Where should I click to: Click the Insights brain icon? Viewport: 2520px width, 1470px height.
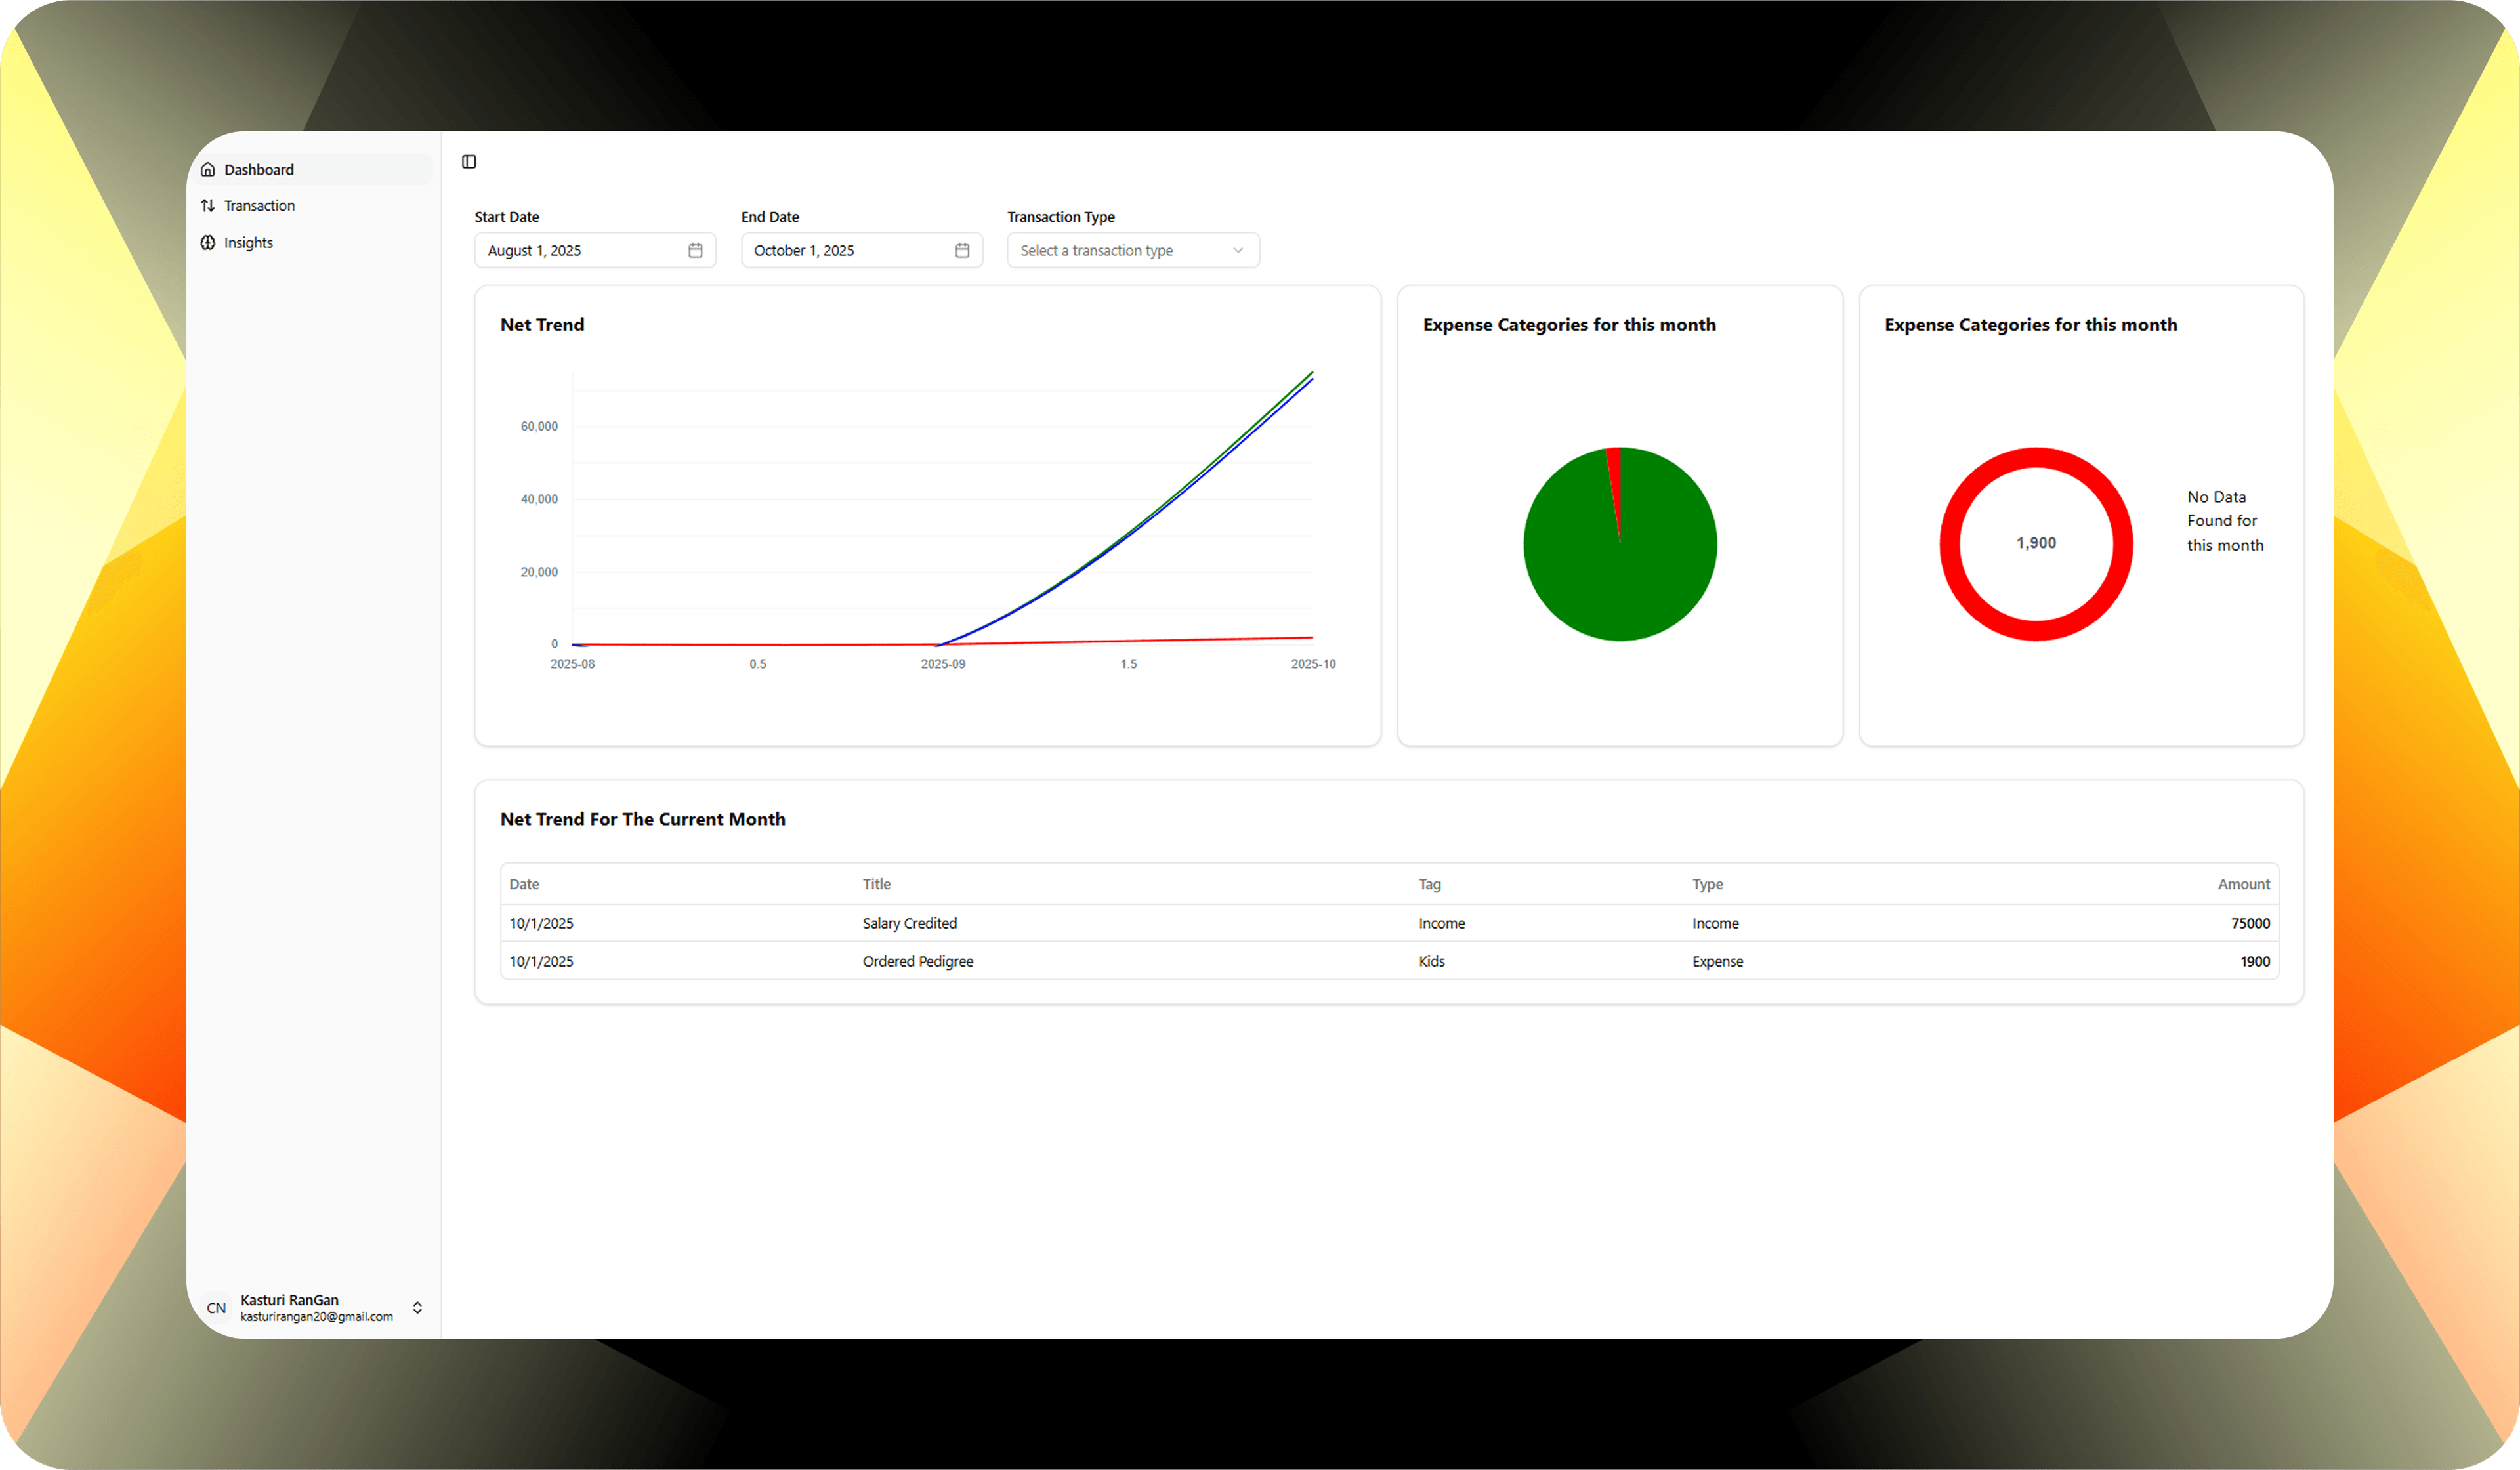pyautogui.click(x=208, y=243)
